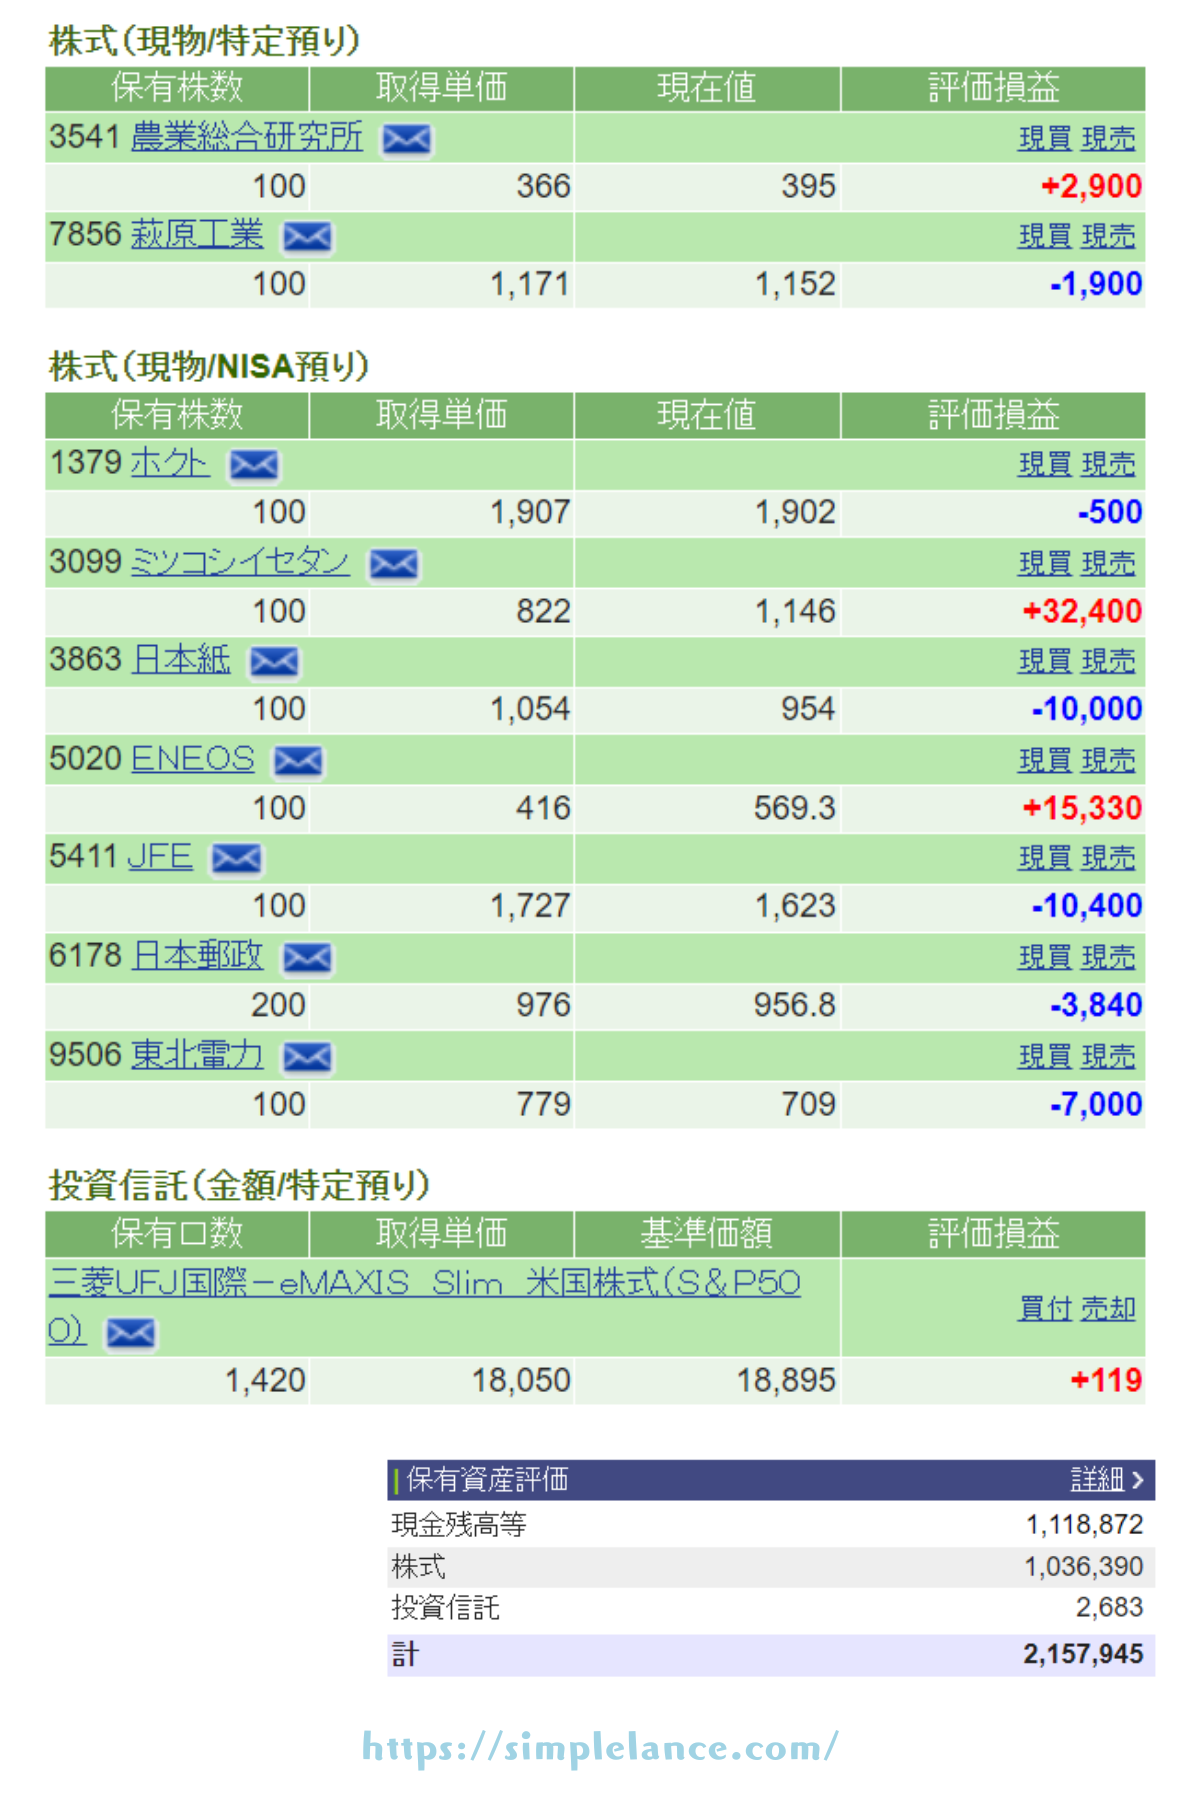Expand 詳細 in the 保有資産評価 header
The width and height of the screenshot is (1200, 1800).
click(1106, 1479)
